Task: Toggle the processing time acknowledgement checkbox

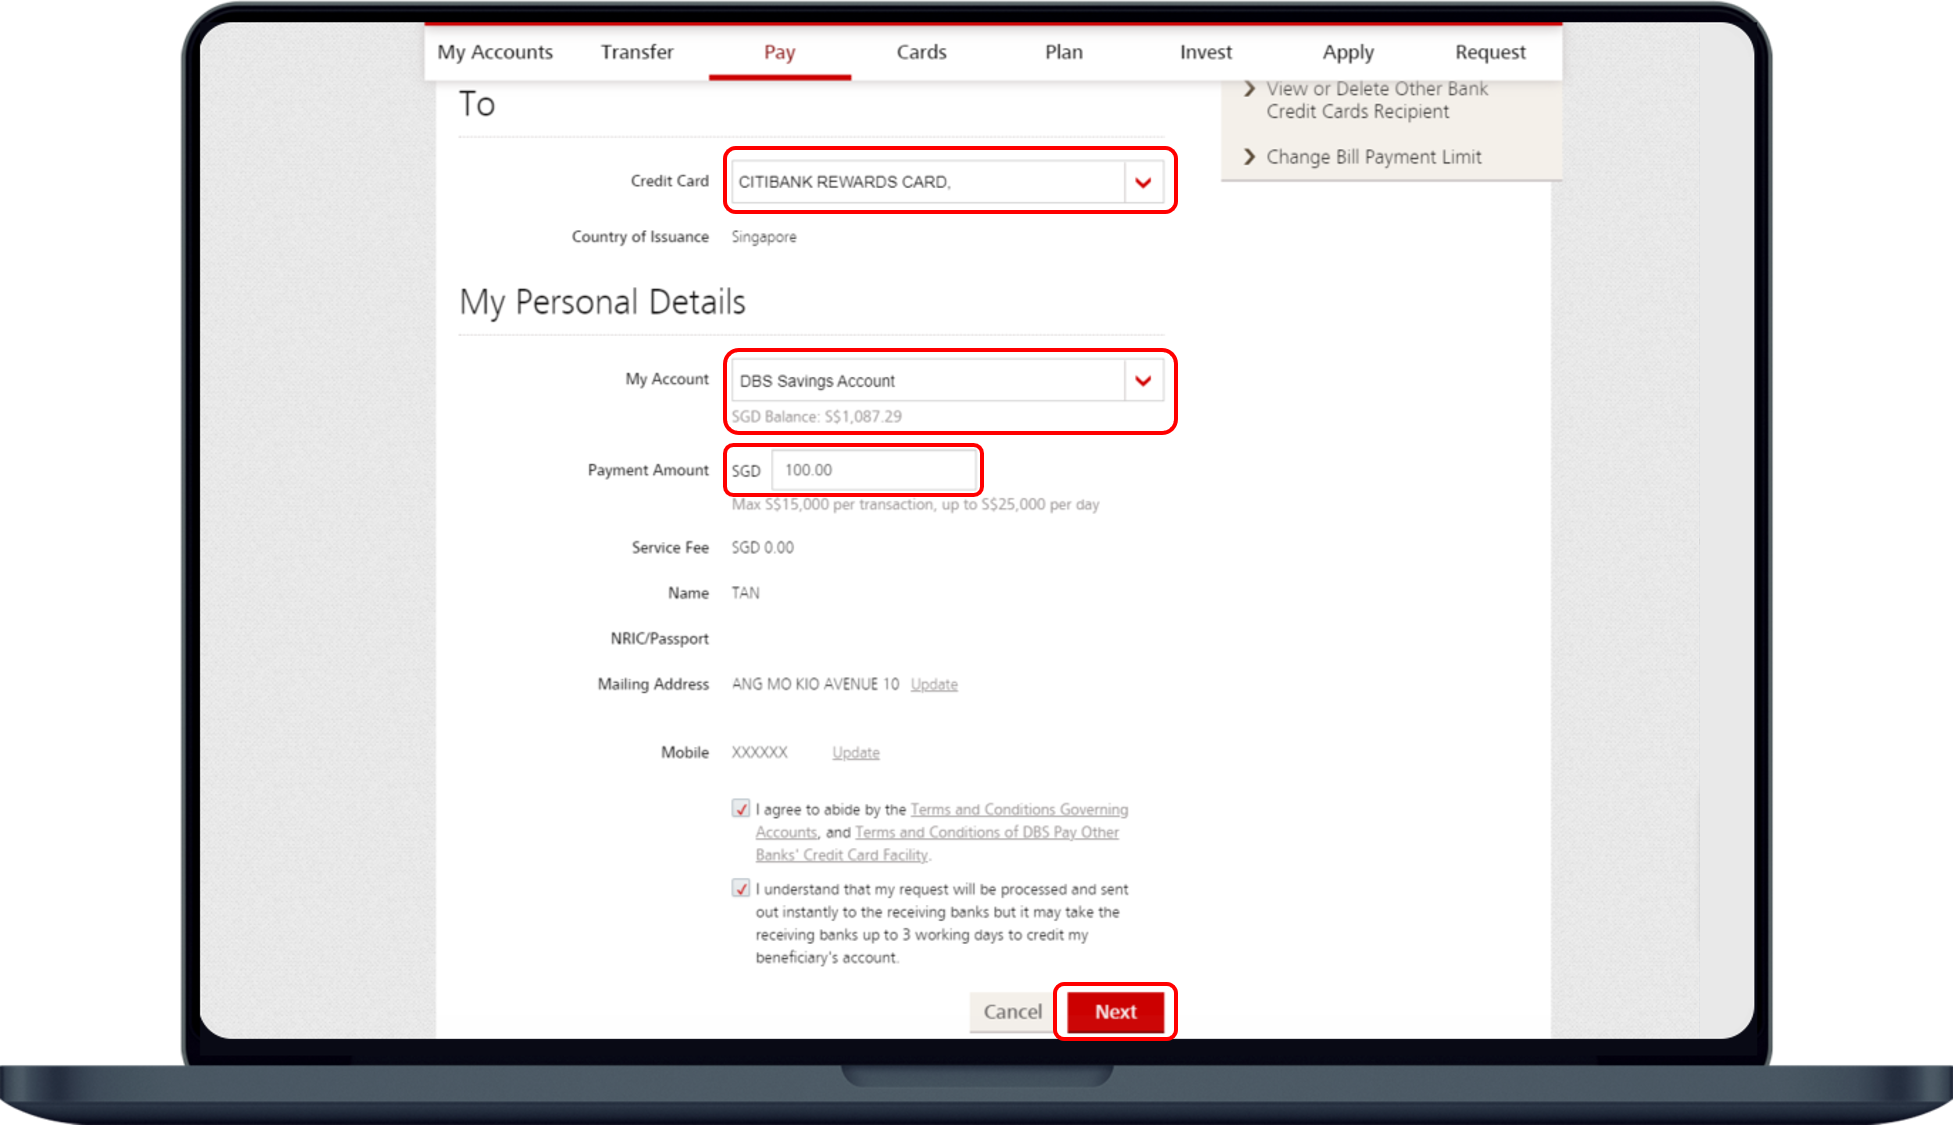Action: coord(741,888)
